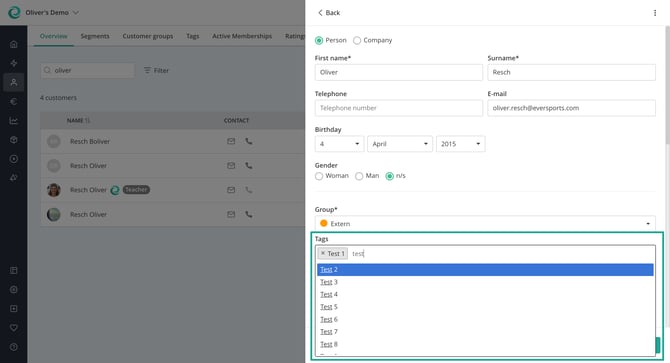The width and height of the screenshot is (670, 363).
Task: Click the Telephone number field
Action: point(399,108)
